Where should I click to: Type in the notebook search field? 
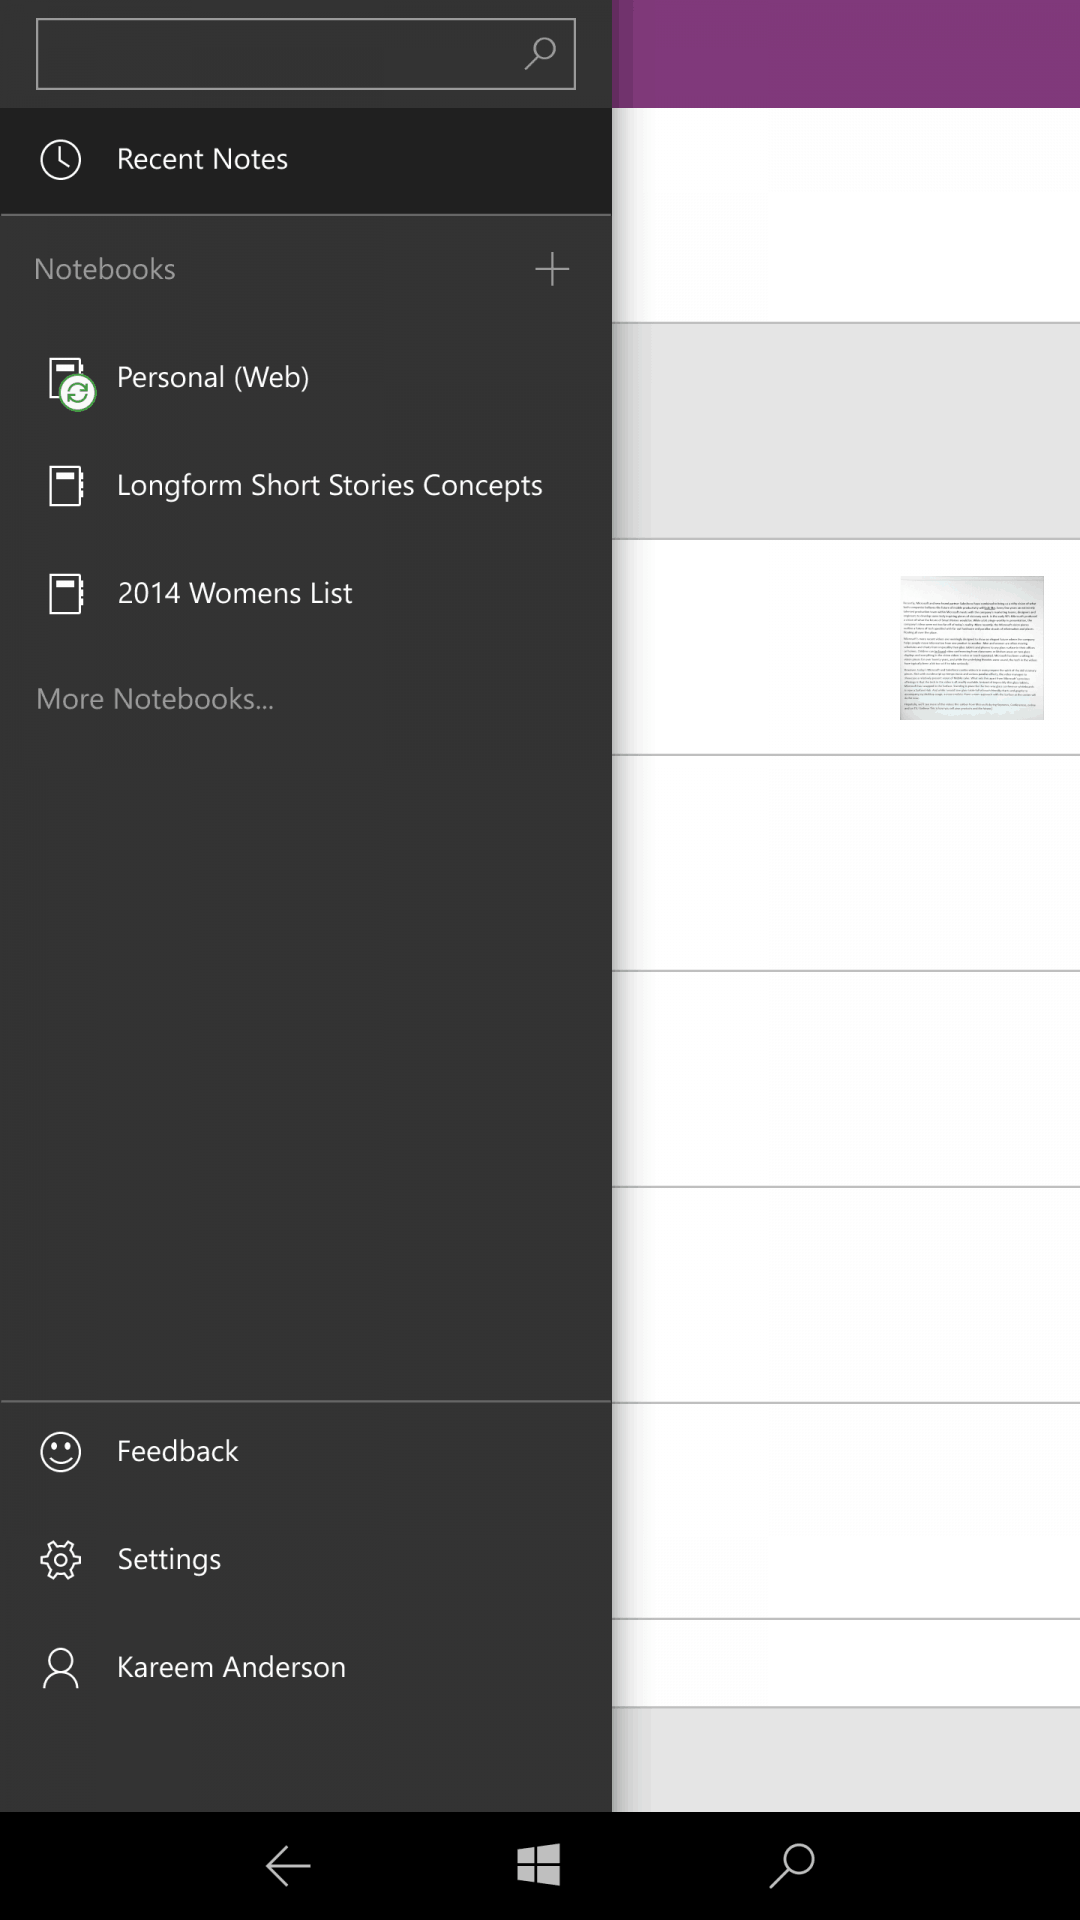275,54
